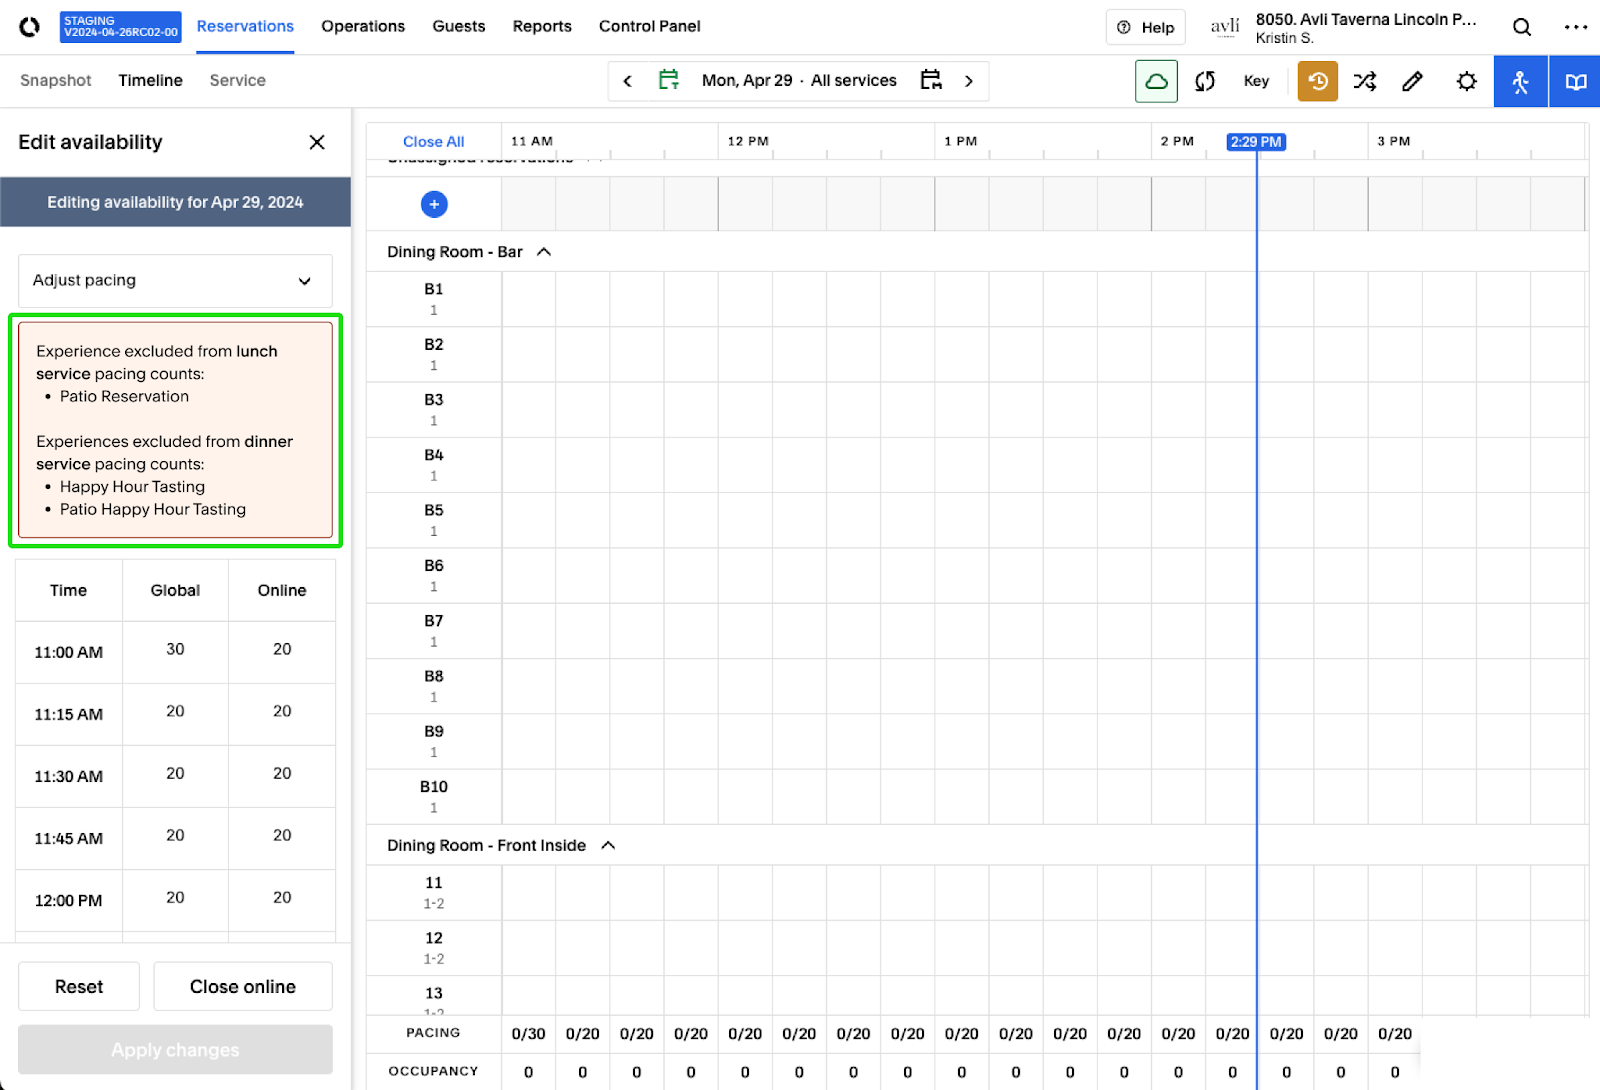Switch to the Timeline tab
The width and height of the screenshot is (1600, 1090).
pyautogui.click(x=150, y=80)
